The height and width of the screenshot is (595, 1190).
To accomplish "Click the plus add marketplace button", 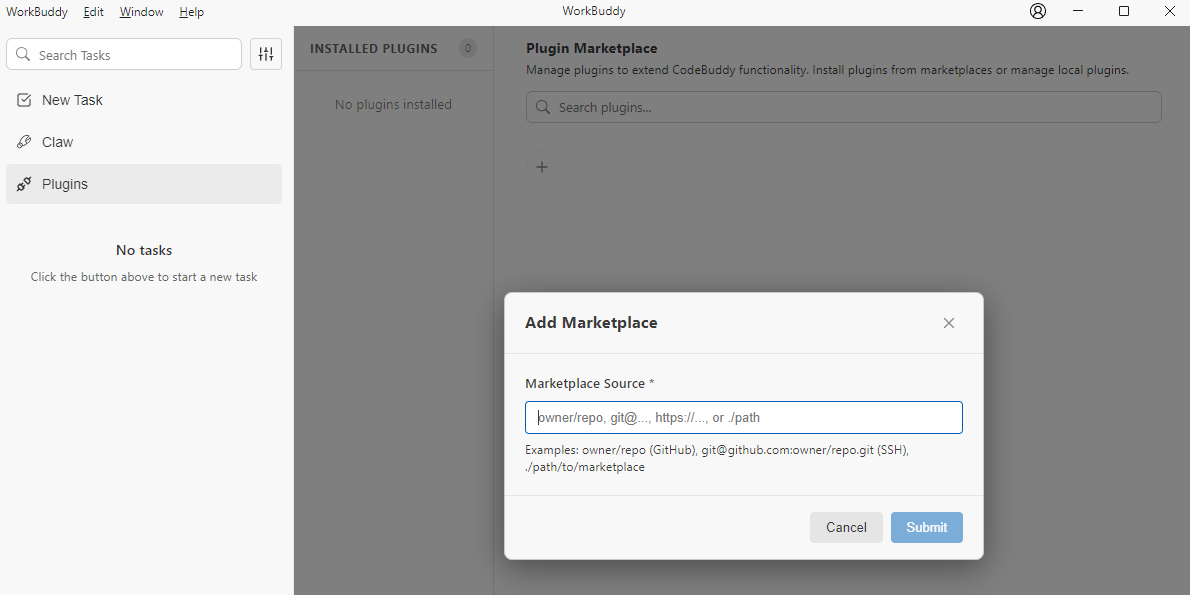I will point(542,167).
